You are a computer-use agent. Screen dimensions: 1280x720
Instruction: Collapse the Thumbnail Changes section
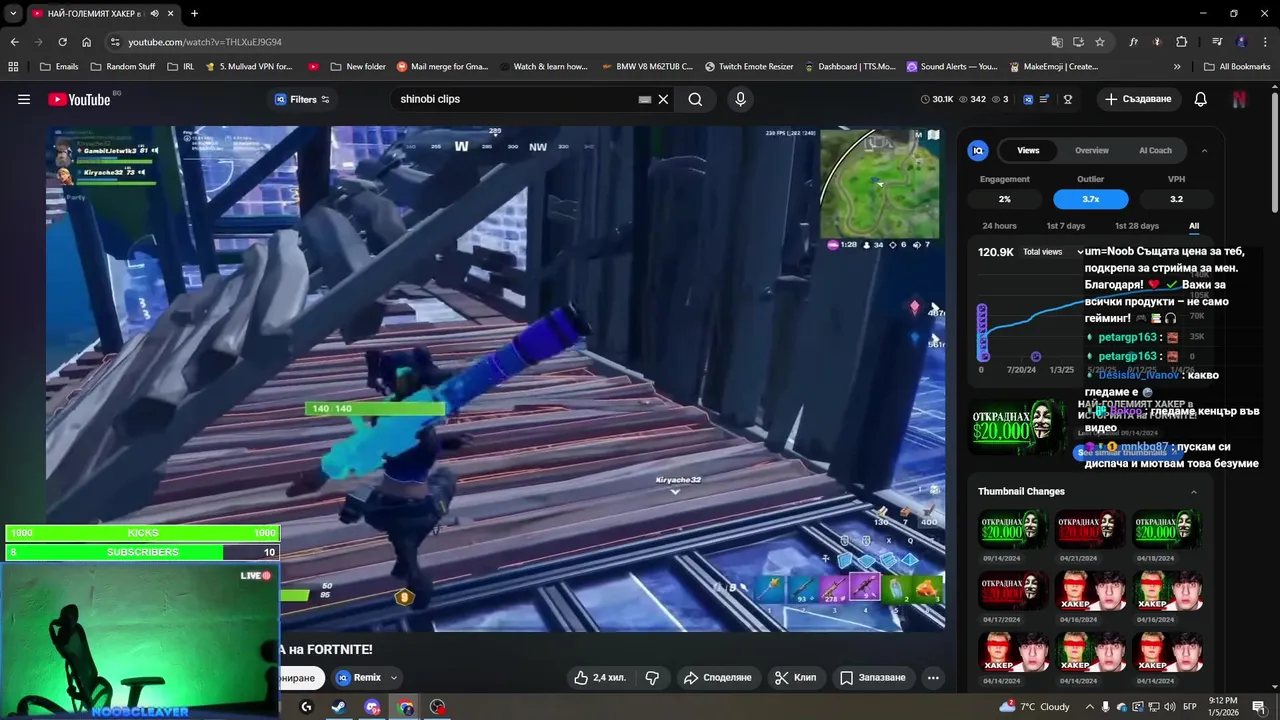(x=1193, y=492)
